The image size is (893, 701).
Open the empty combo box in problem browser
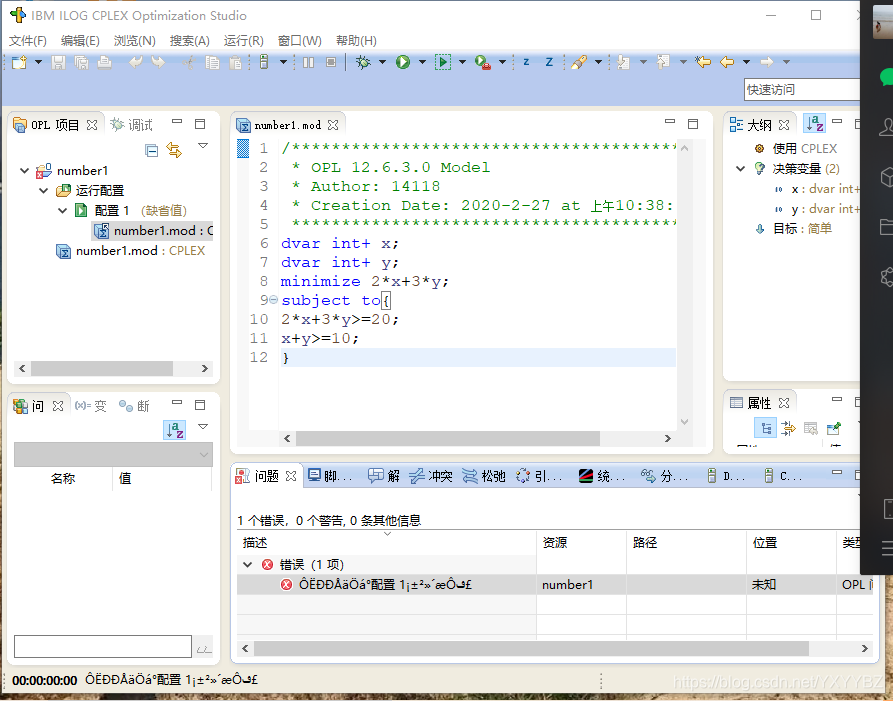(x=113, y=454)
